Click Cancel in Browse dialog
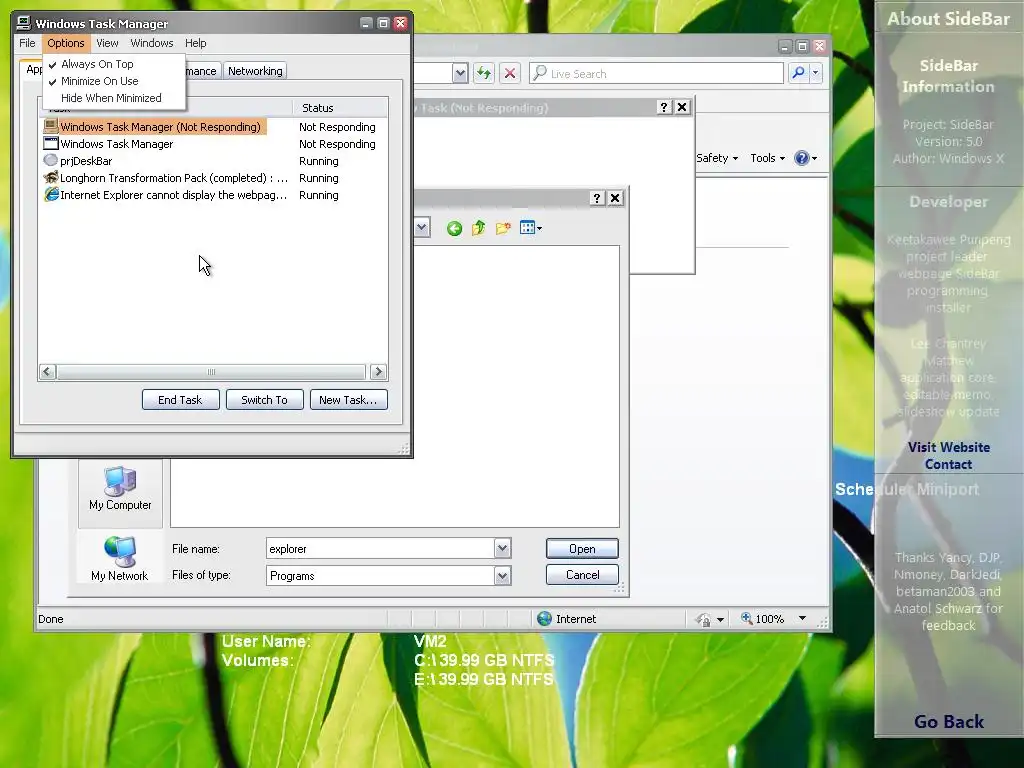The width and height of the screenshot is (1024, 768). click(x=582, y=575)
